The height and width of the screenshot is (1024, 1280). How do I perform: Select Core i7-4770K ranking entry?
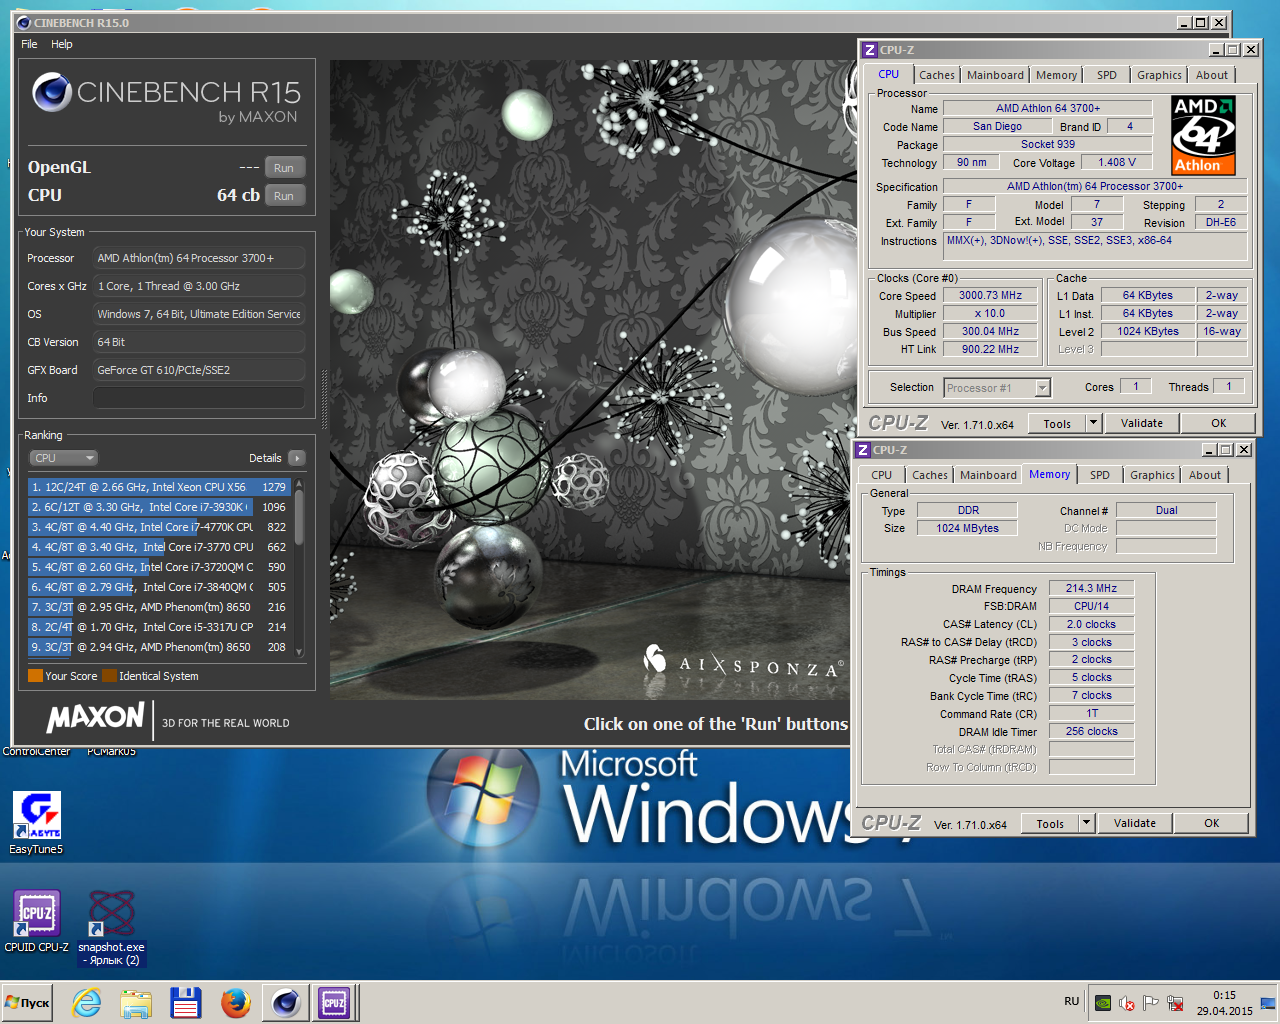[x=160, y=527]
